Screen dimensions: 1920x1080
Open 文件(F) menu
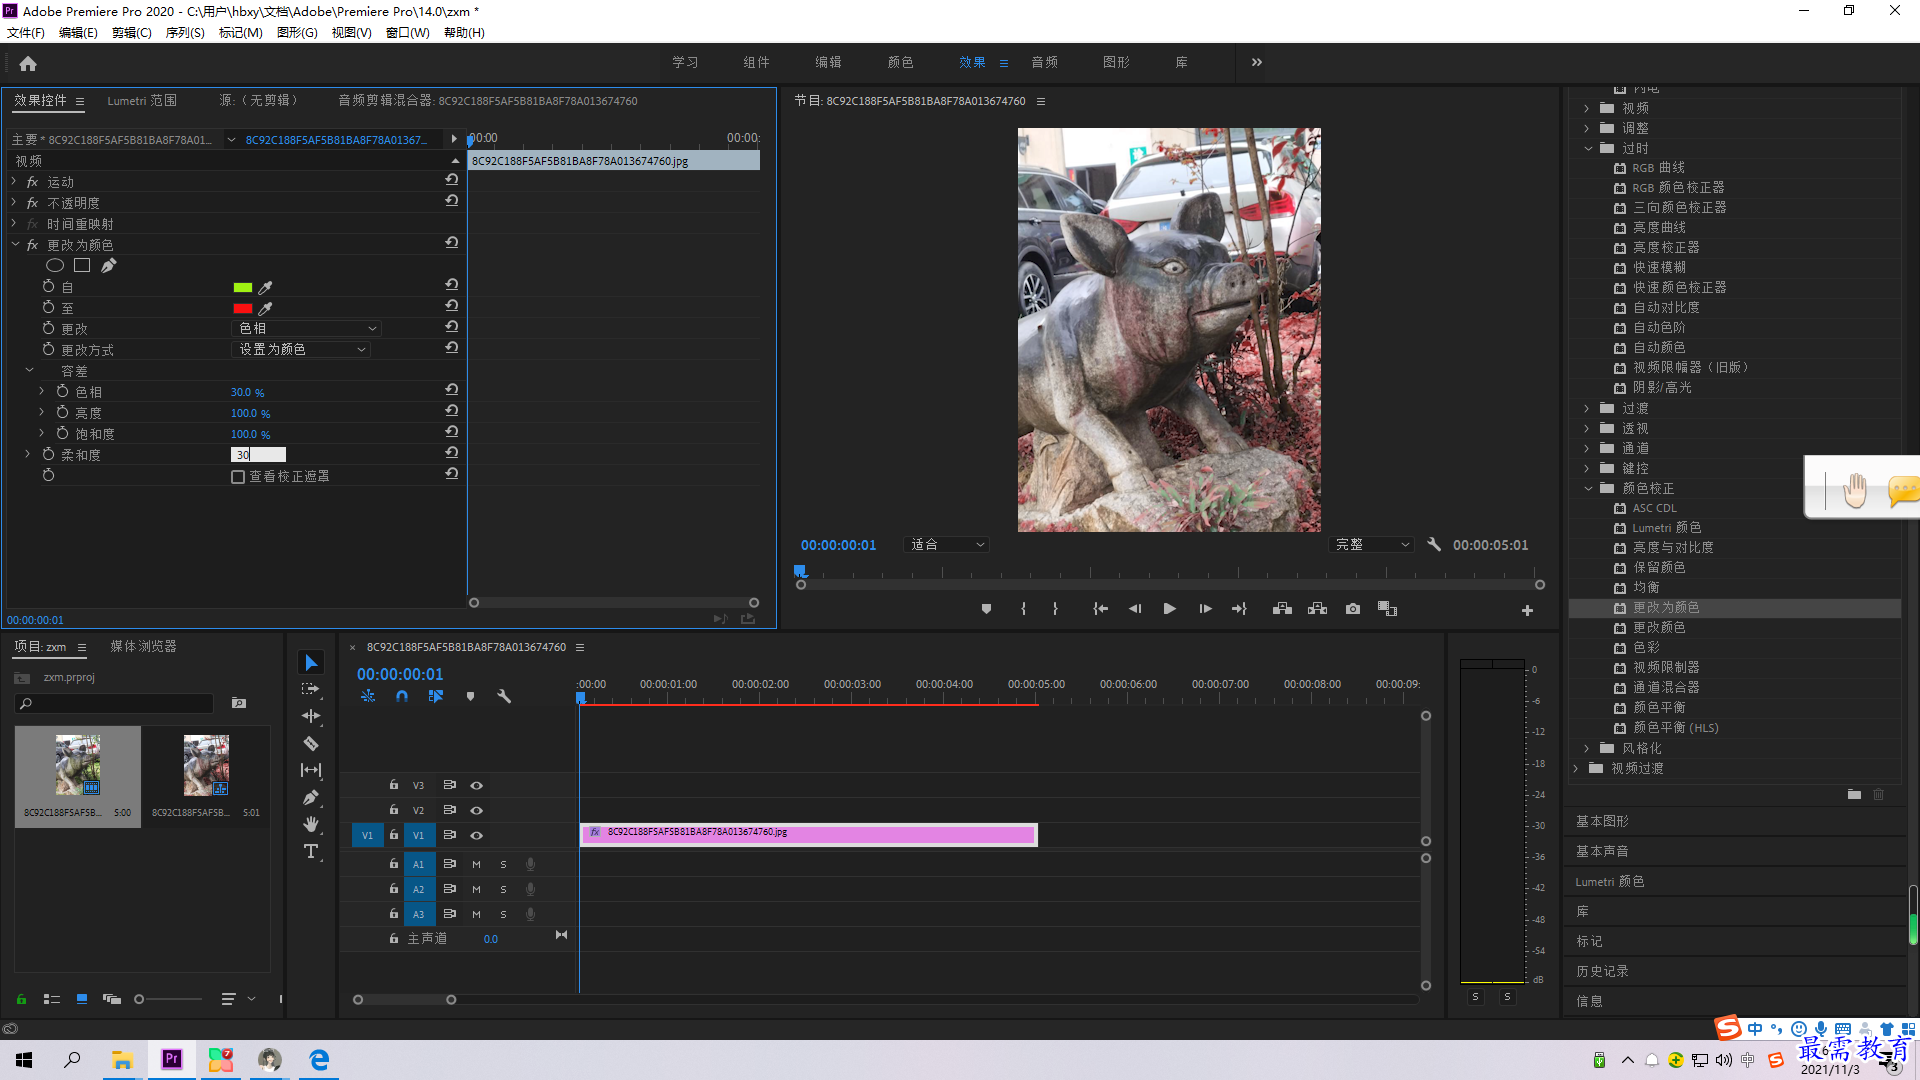tap(26, 32)
